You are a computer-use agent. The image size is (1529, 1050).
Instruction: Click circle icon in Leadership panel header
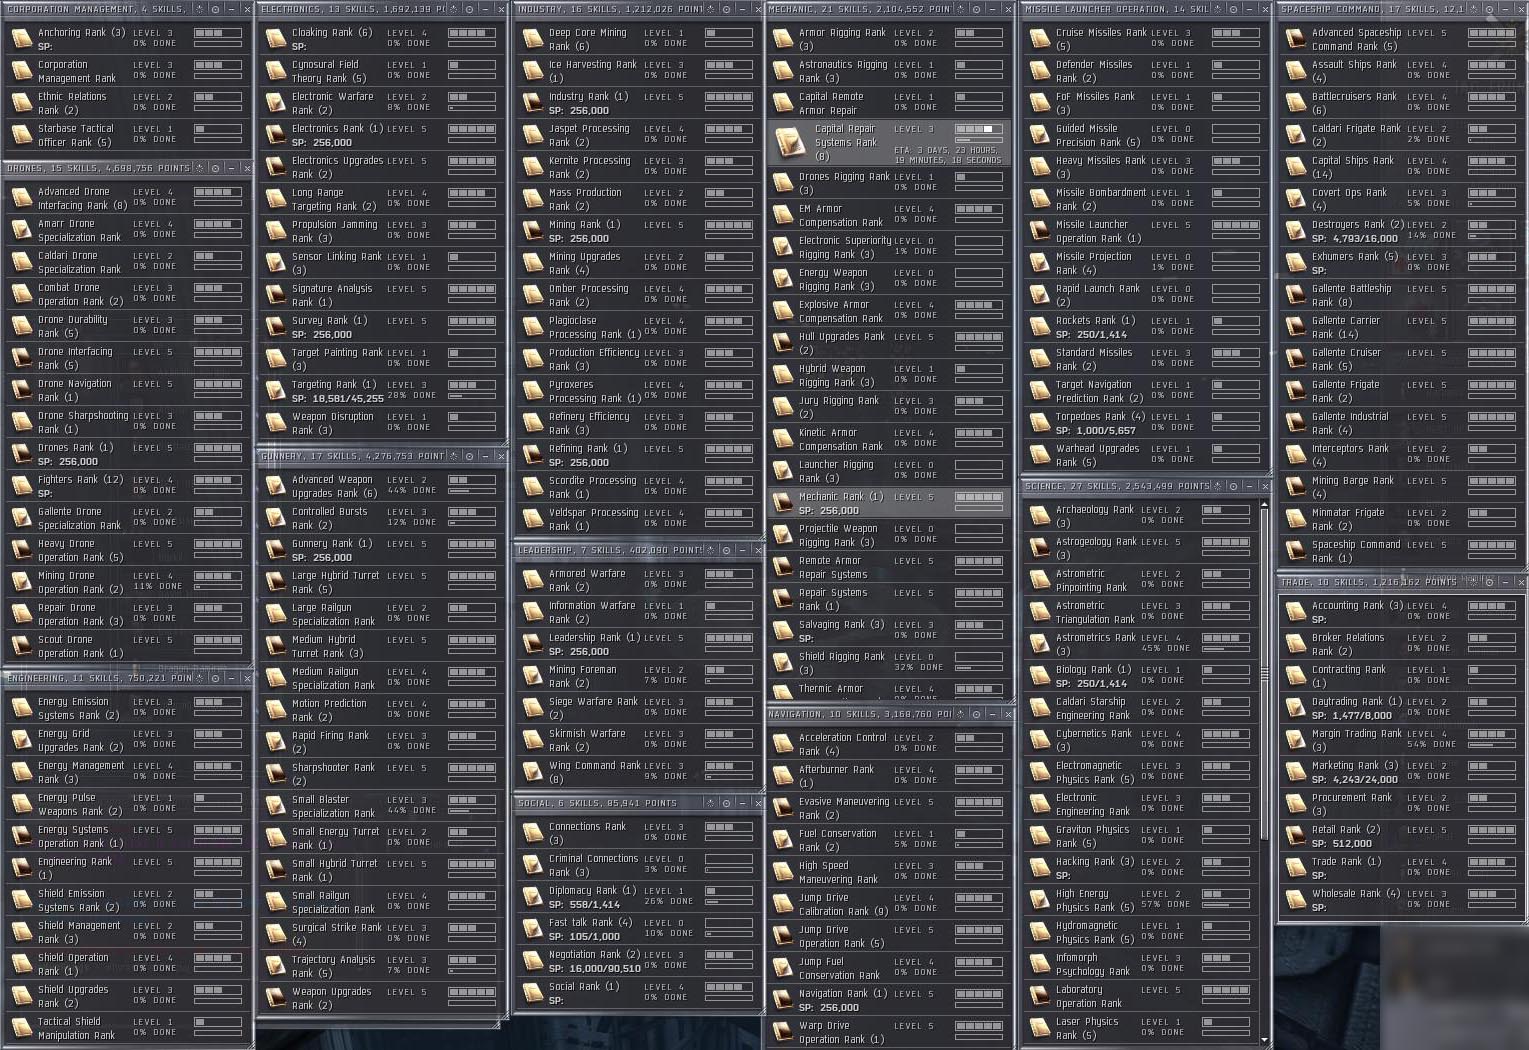pyautogui.click(x=726, y=550)
